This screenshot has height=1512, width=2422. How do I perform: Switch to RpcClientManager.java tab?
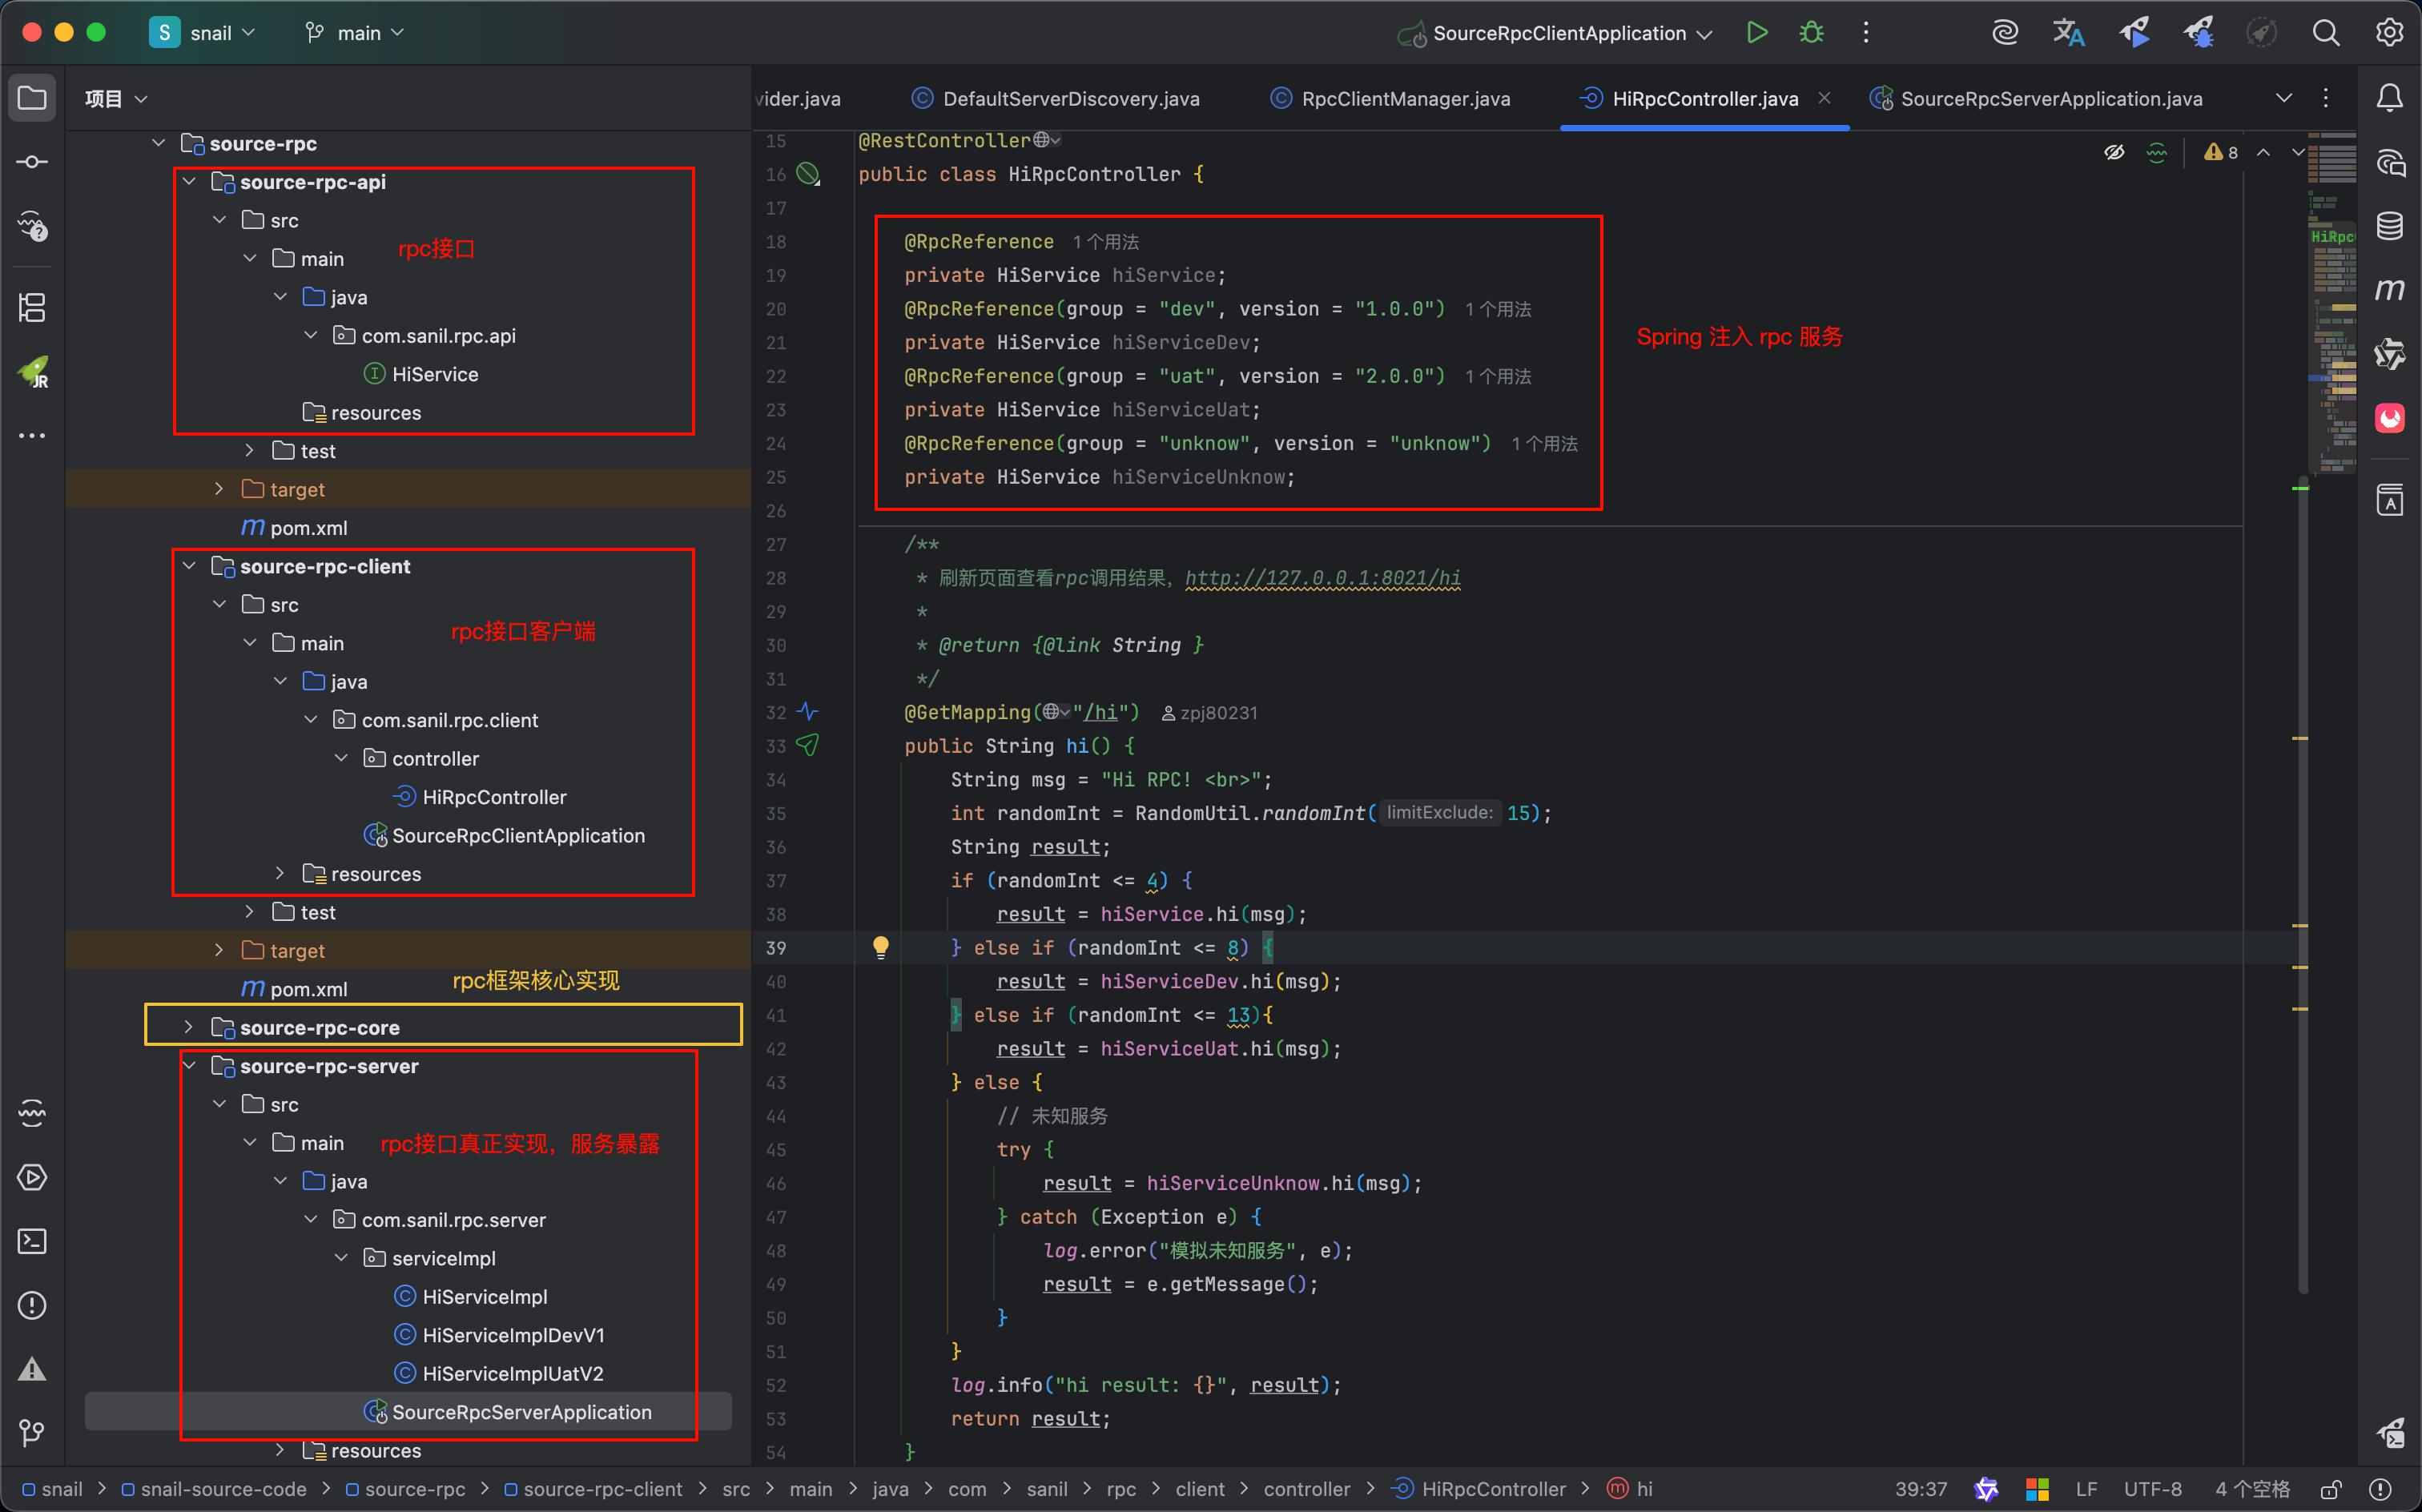pyautogui.click(x=1404, y=99)
